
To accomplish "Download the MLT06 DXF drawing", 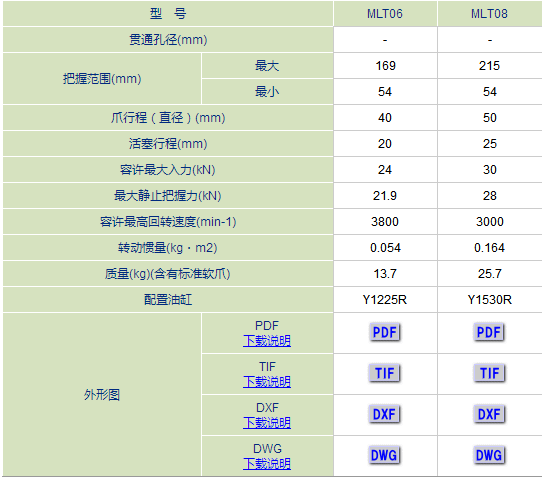I will 384,414.
